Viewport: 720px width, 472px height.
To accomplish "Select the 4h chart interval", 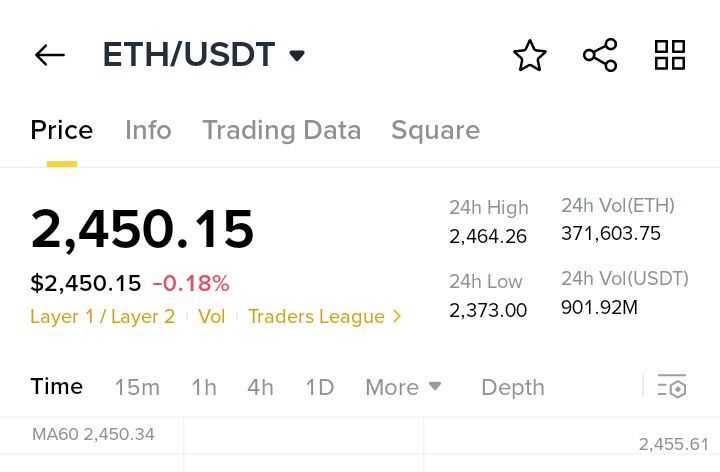I will click(x=260, y=387).
